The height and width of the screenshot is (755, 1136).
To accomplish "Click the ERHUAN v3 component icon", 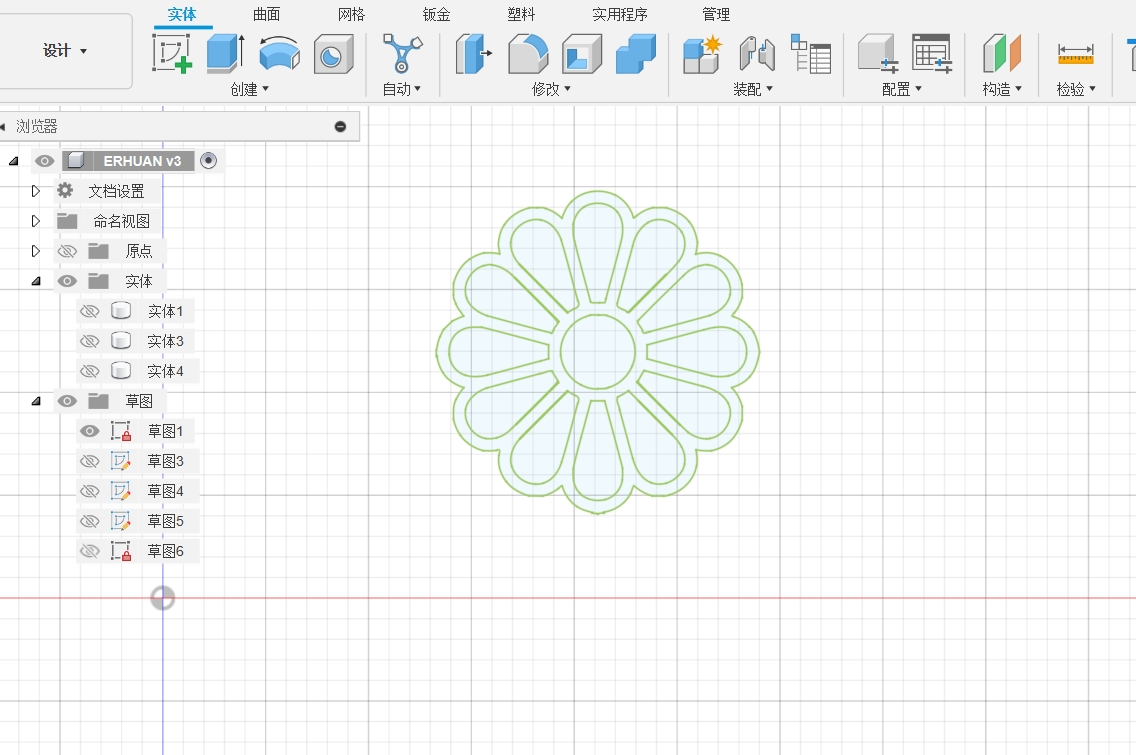I will (x=76, y=160).
